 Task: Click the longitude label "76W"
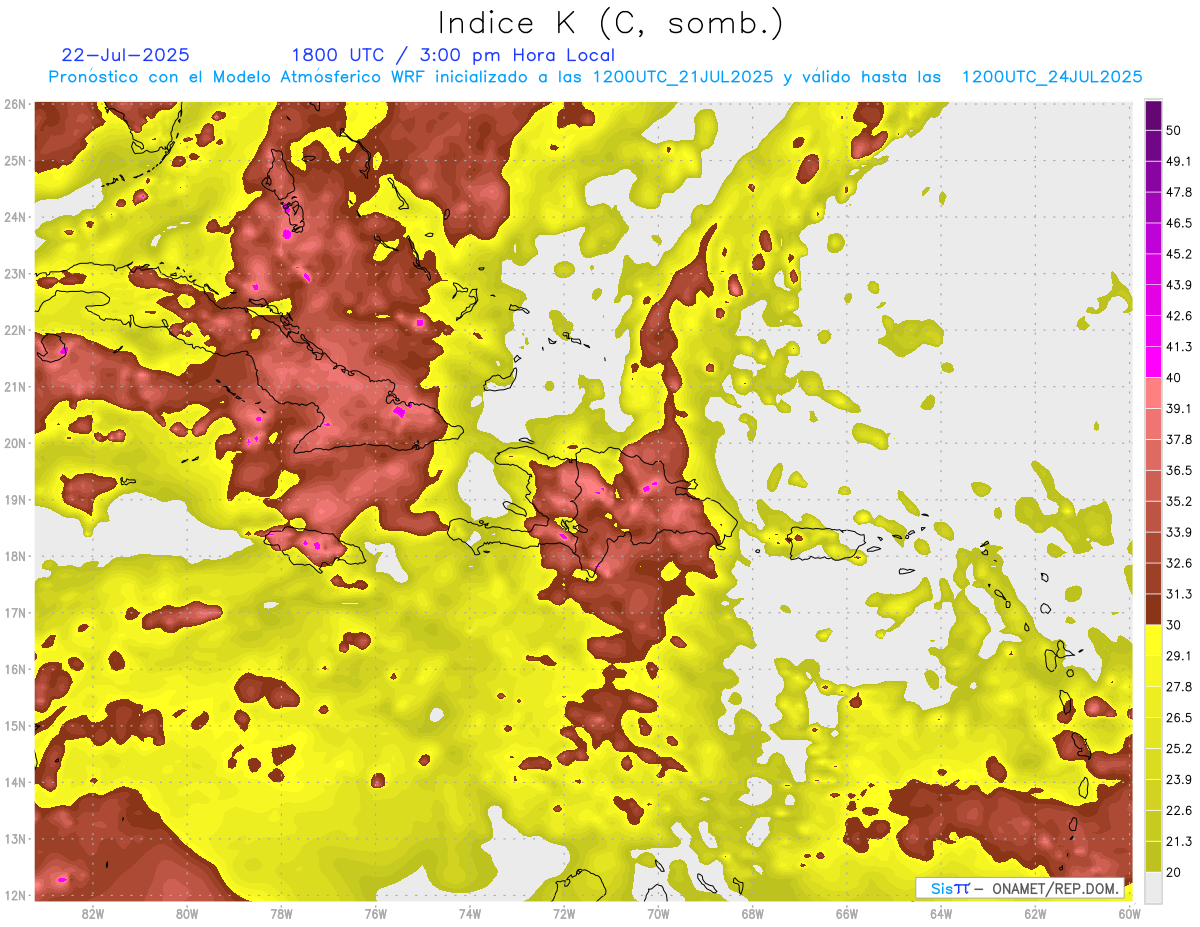coord(376,913)
